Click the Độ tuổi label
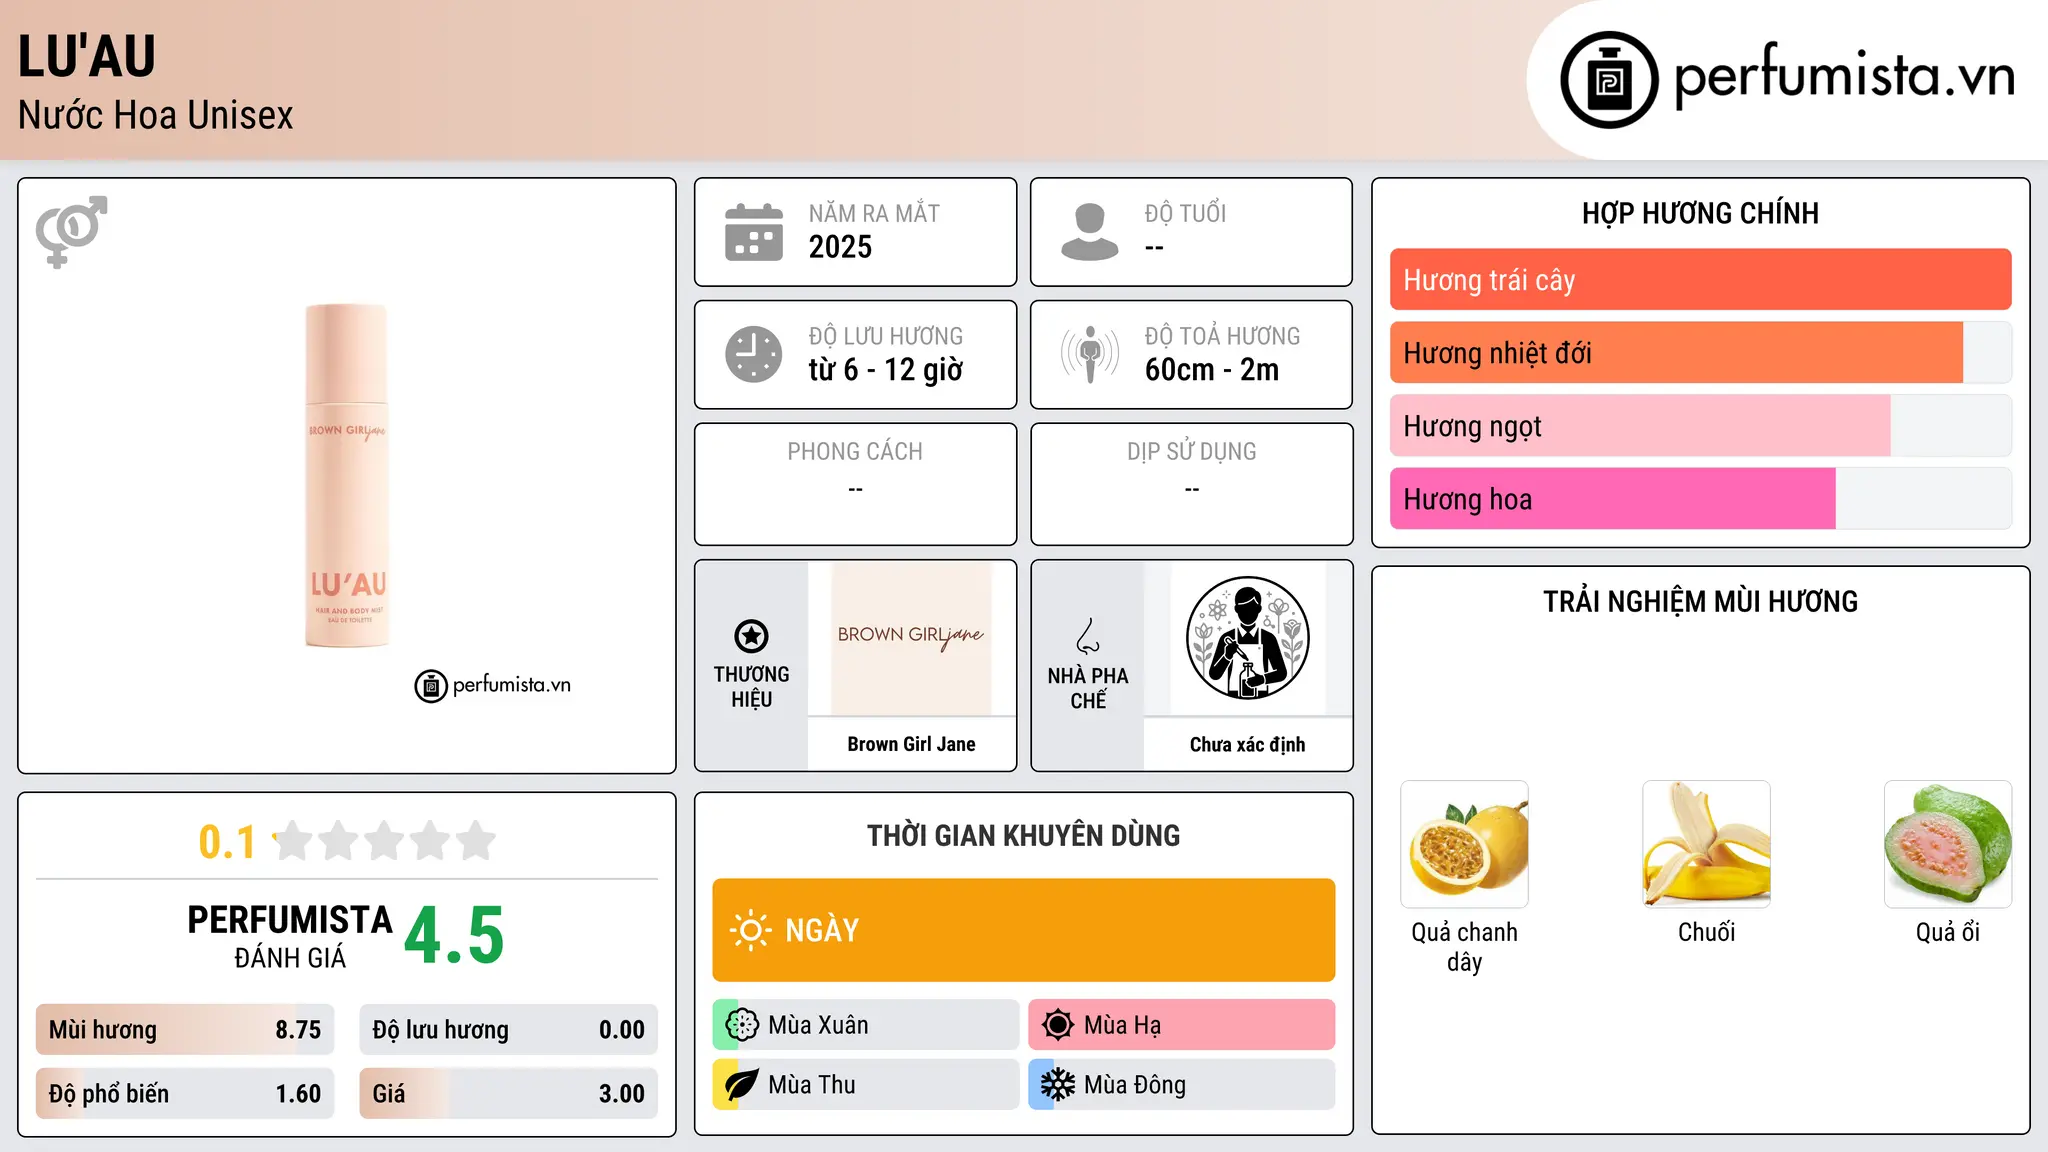 coord(1185,213)
